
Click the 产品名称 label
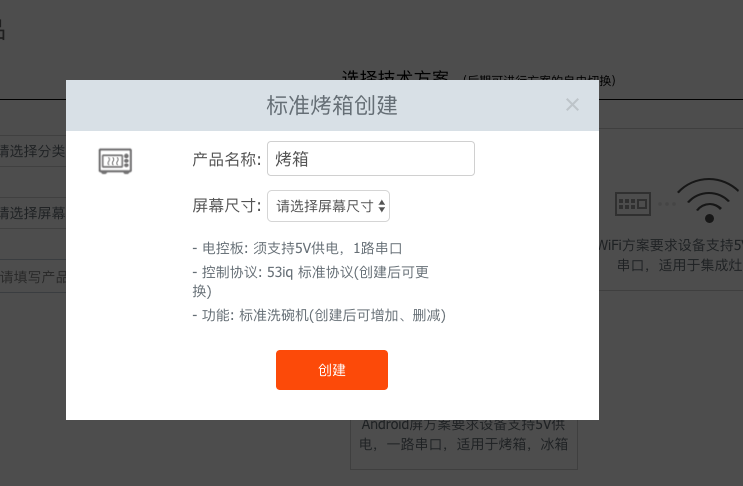tap(226, 159)
